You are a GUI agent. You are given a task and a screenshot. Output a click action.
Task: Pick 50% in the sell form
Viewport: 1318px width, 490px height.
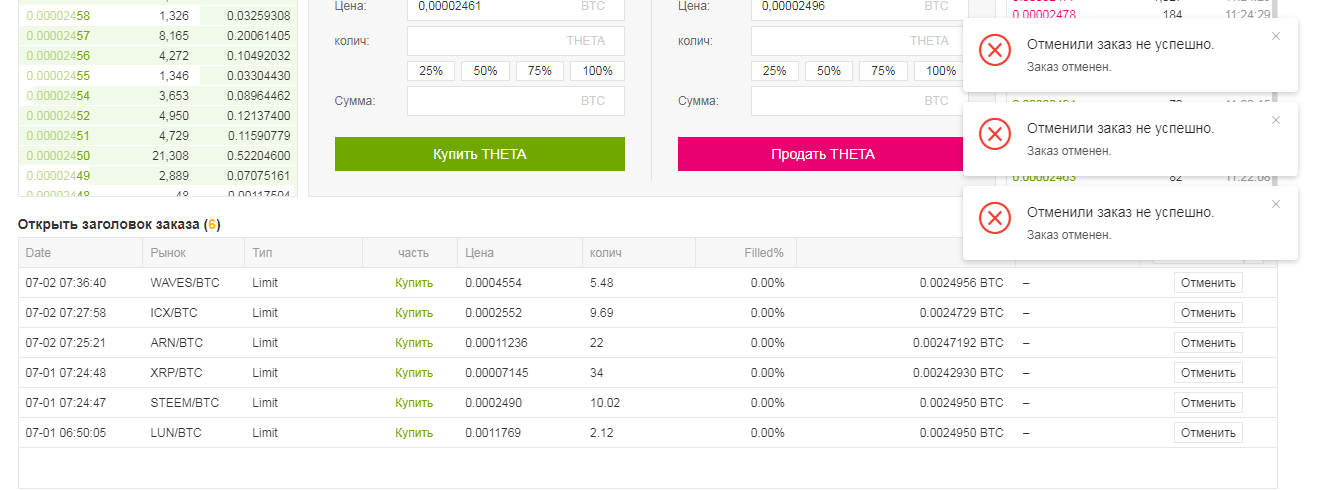click(829, 71)
